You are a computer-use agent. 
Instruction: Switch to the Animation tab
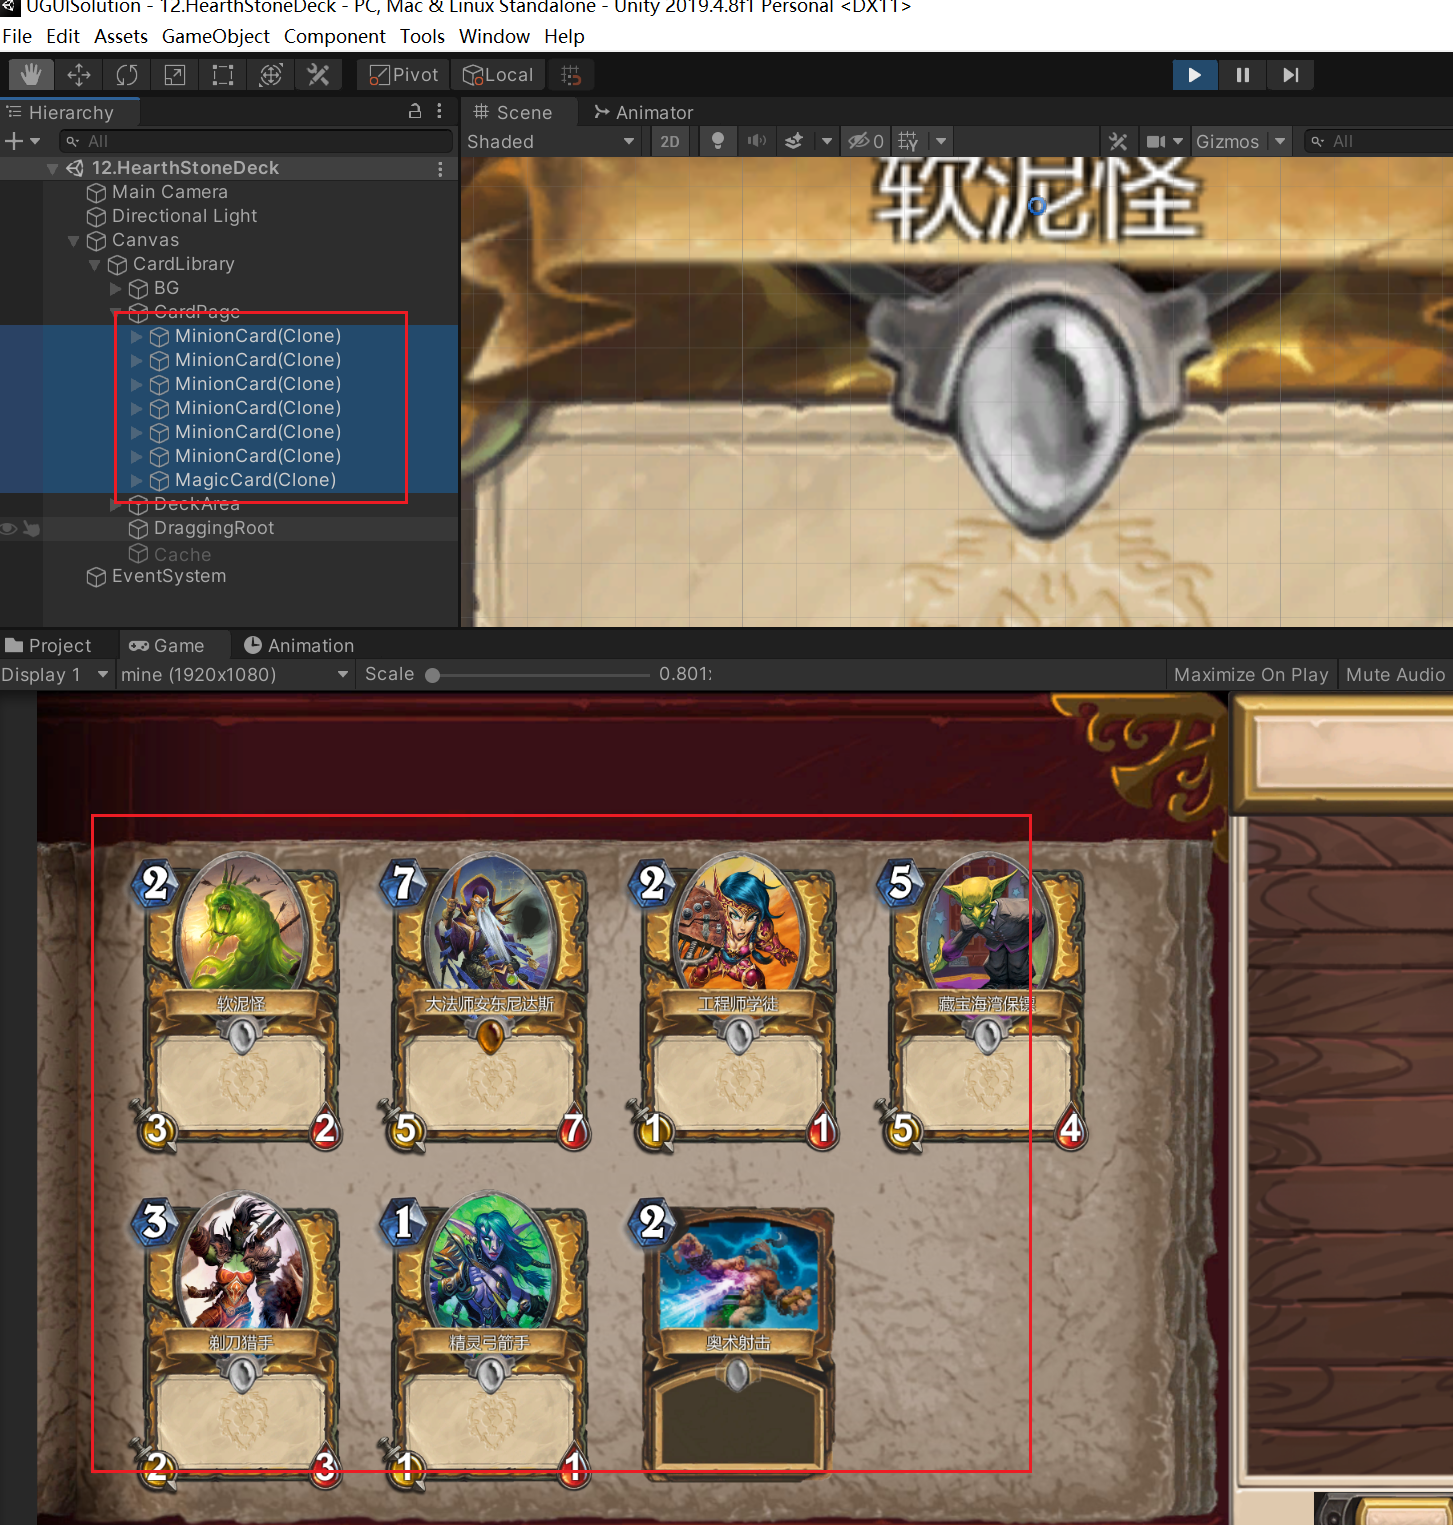tap(299, 645)
